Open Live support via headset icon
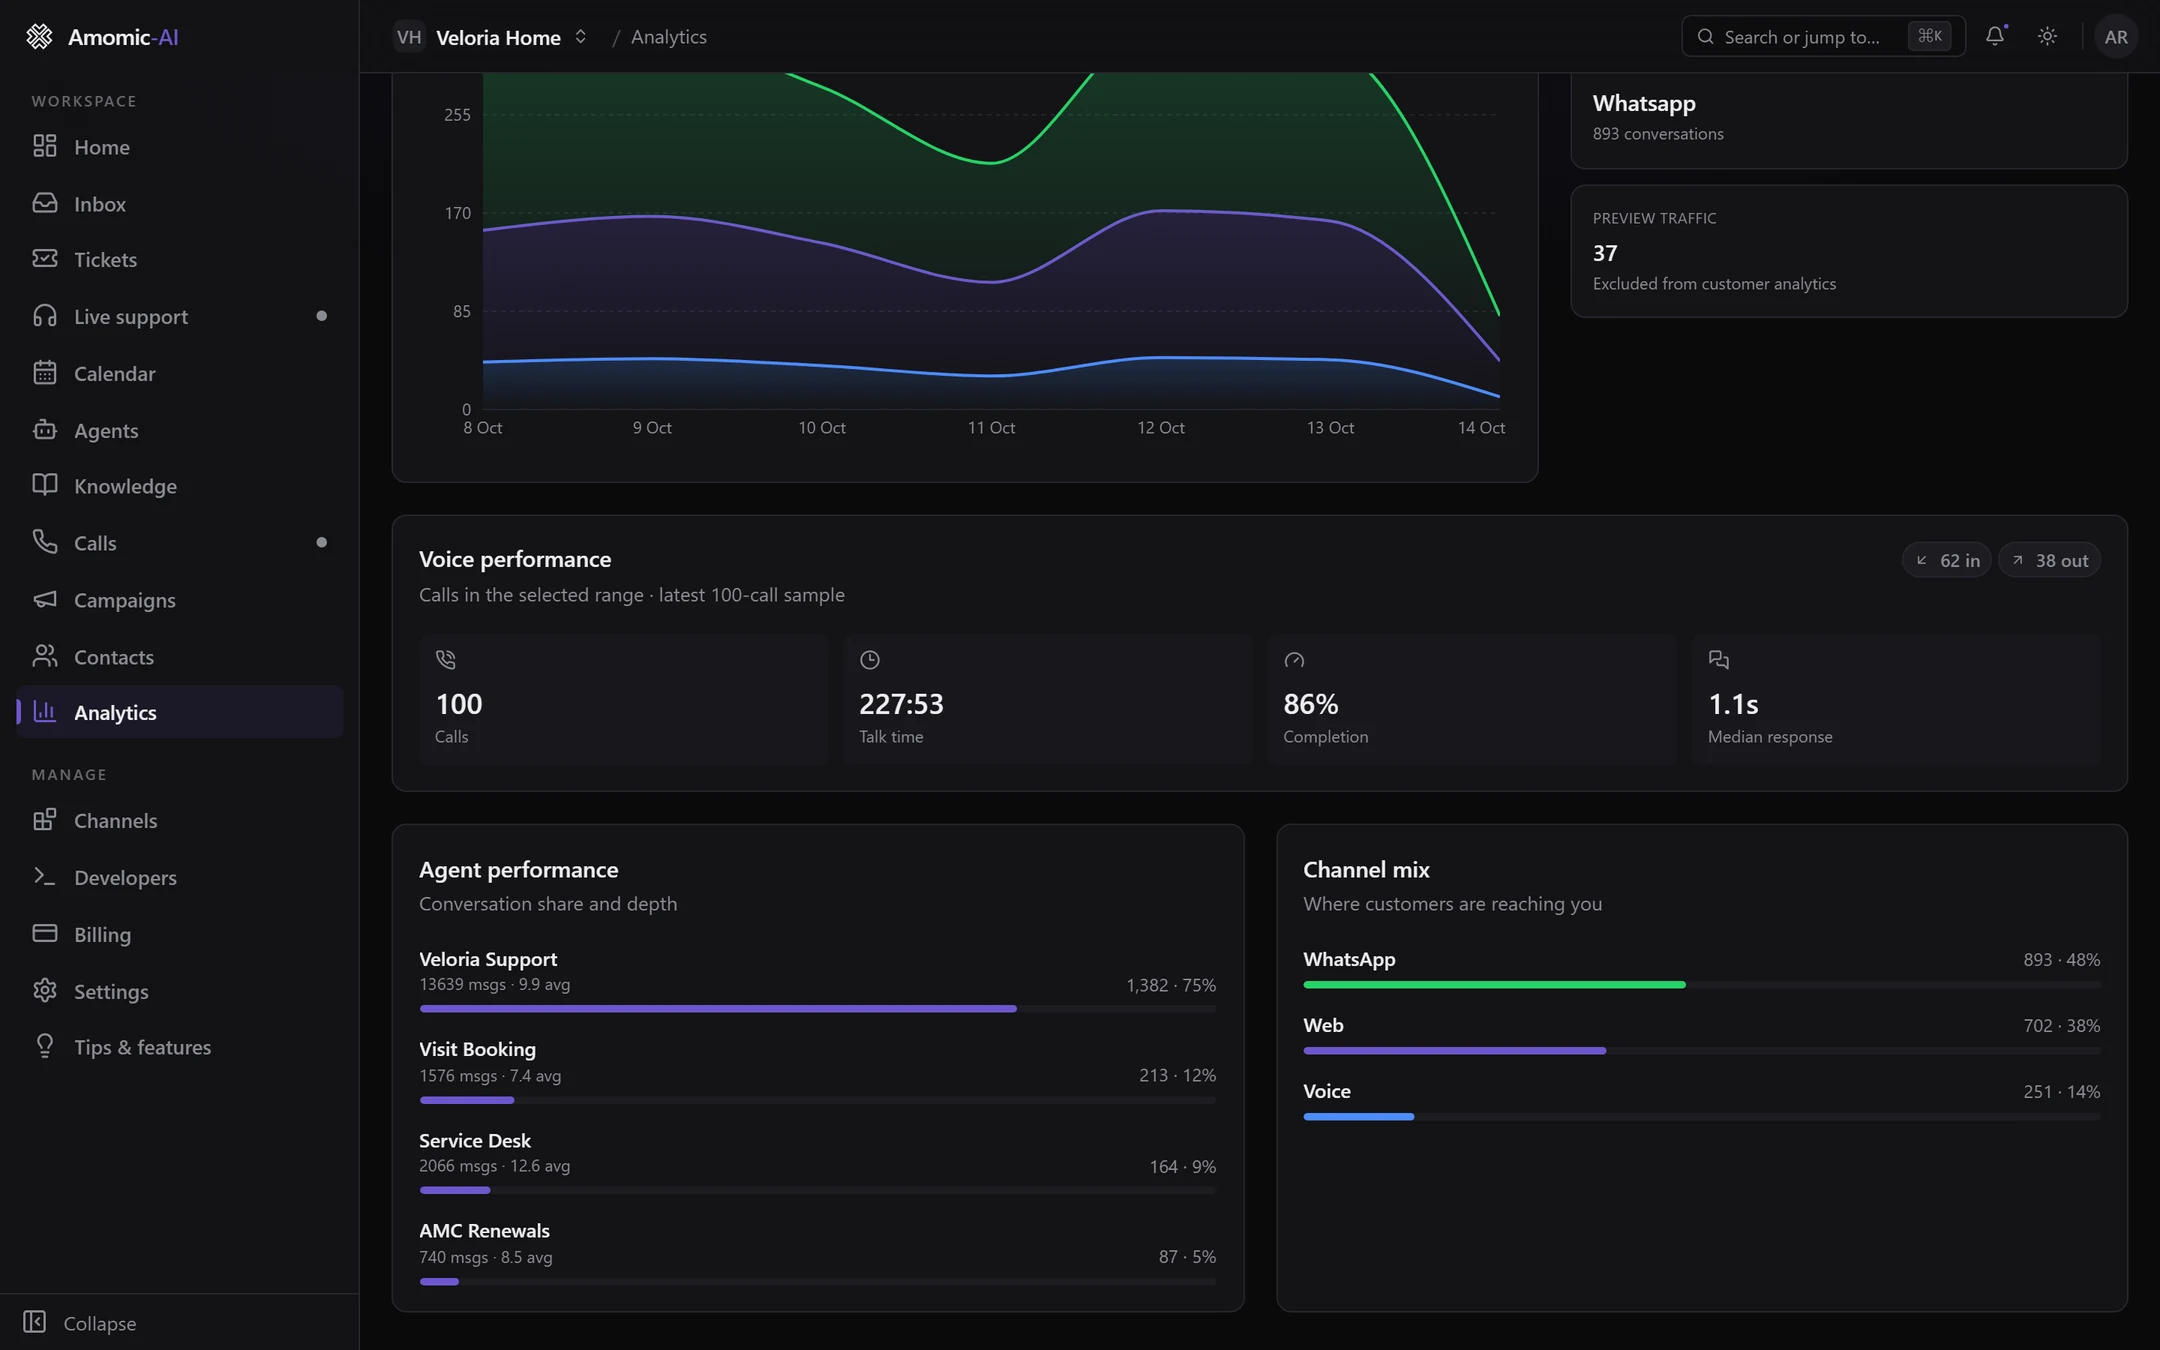 (45, 316)
